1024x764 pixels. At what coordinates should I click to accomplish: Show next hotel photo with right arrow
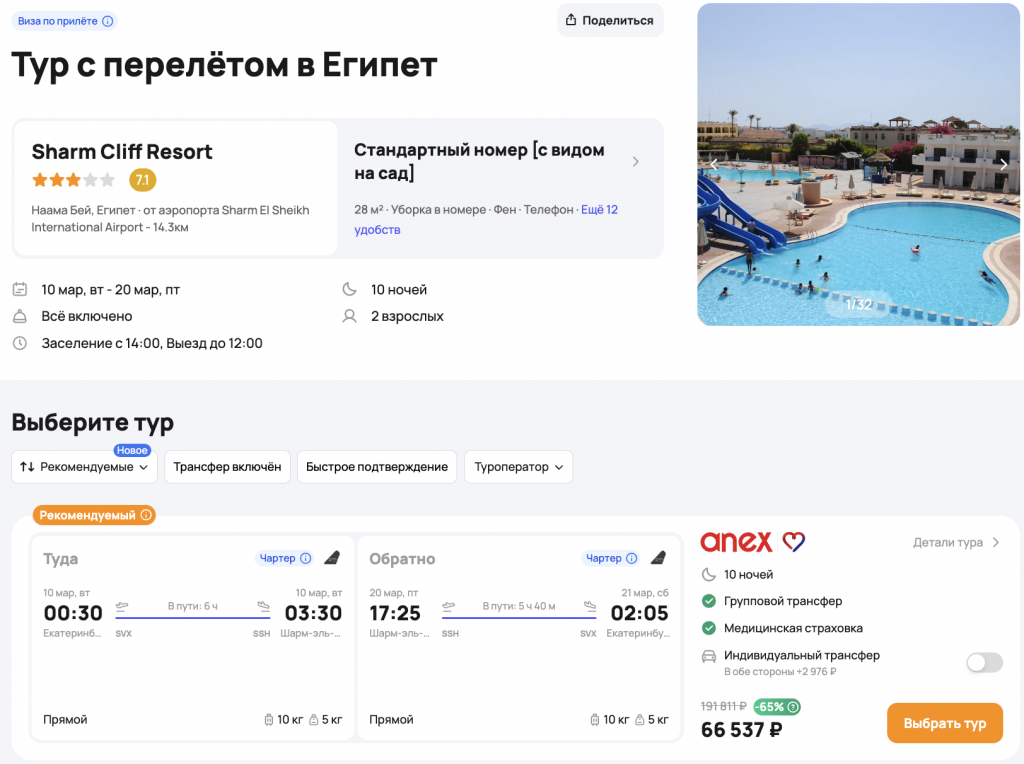point(1004,164)
